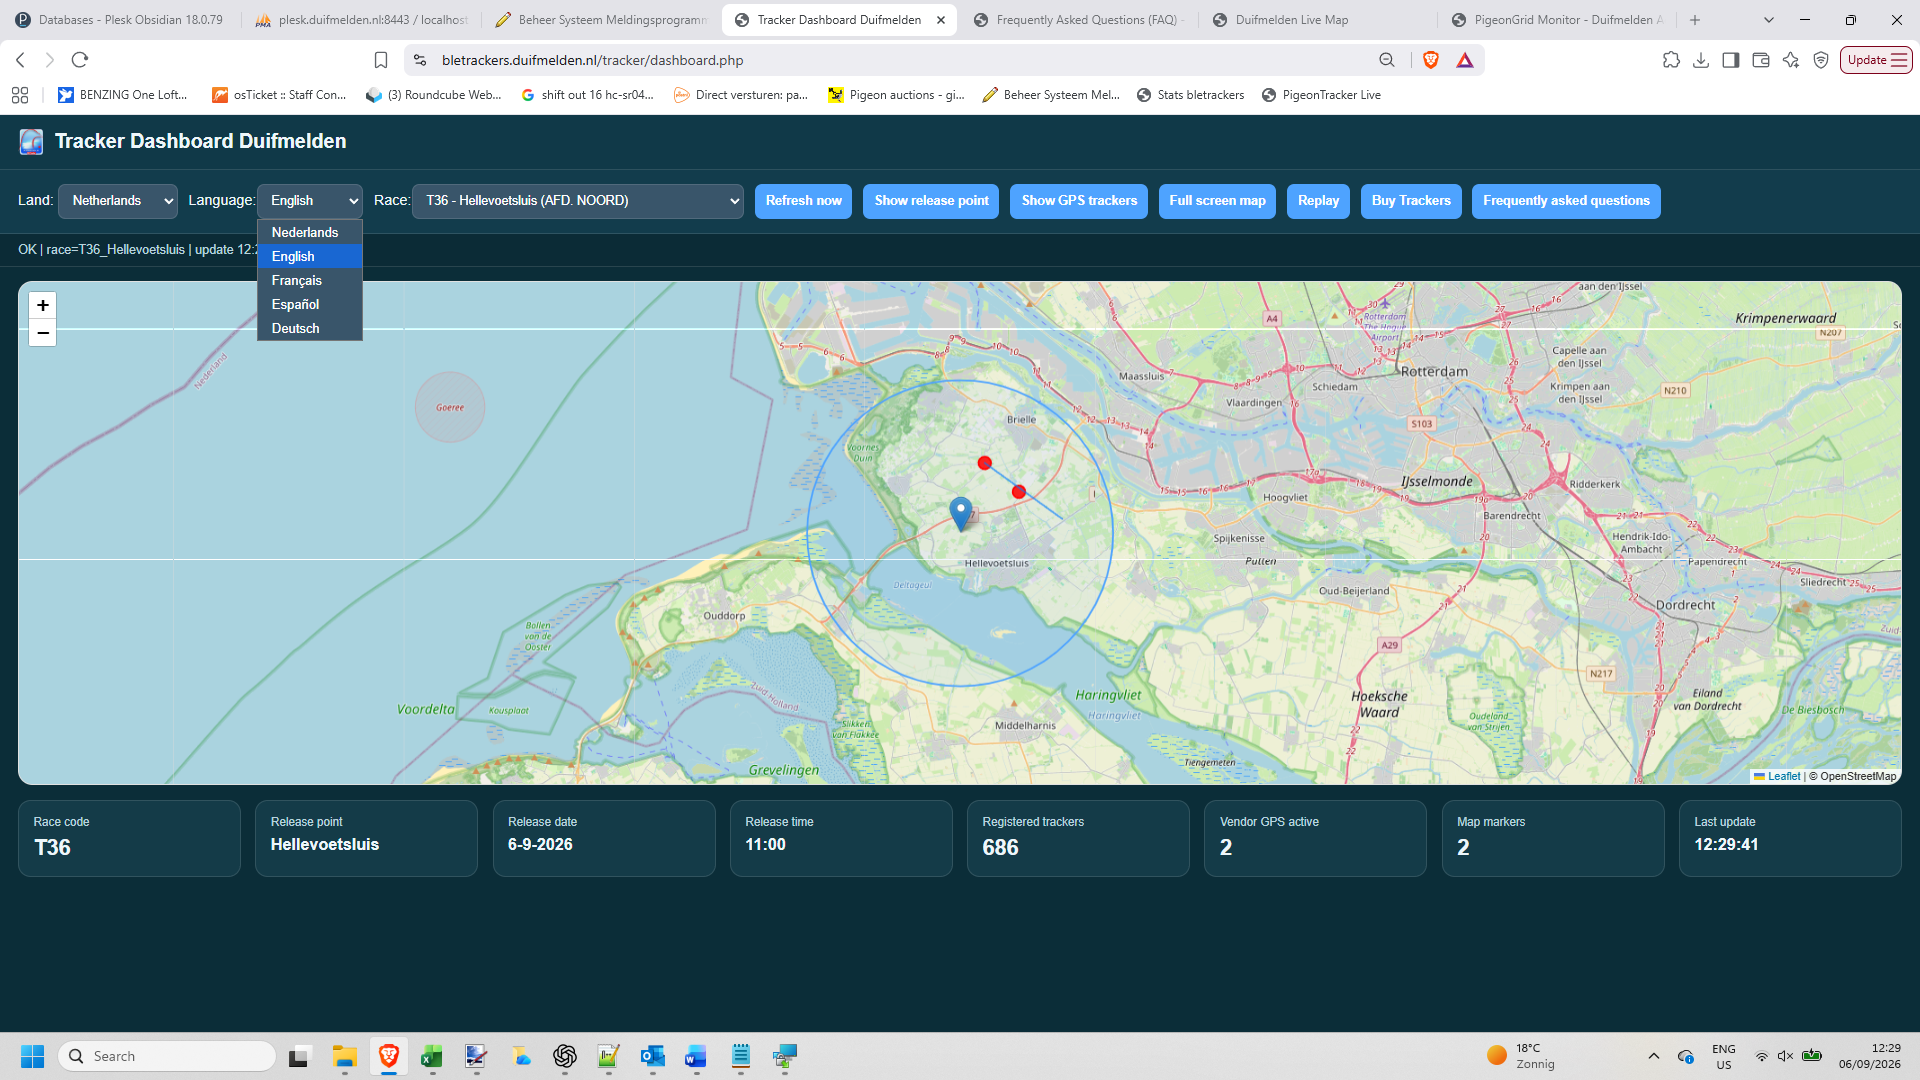The height and width of the screenshot is (1080, 1920).
Task: Open Stats bletrackers bookmark
Action: (x=1190, y=95)
